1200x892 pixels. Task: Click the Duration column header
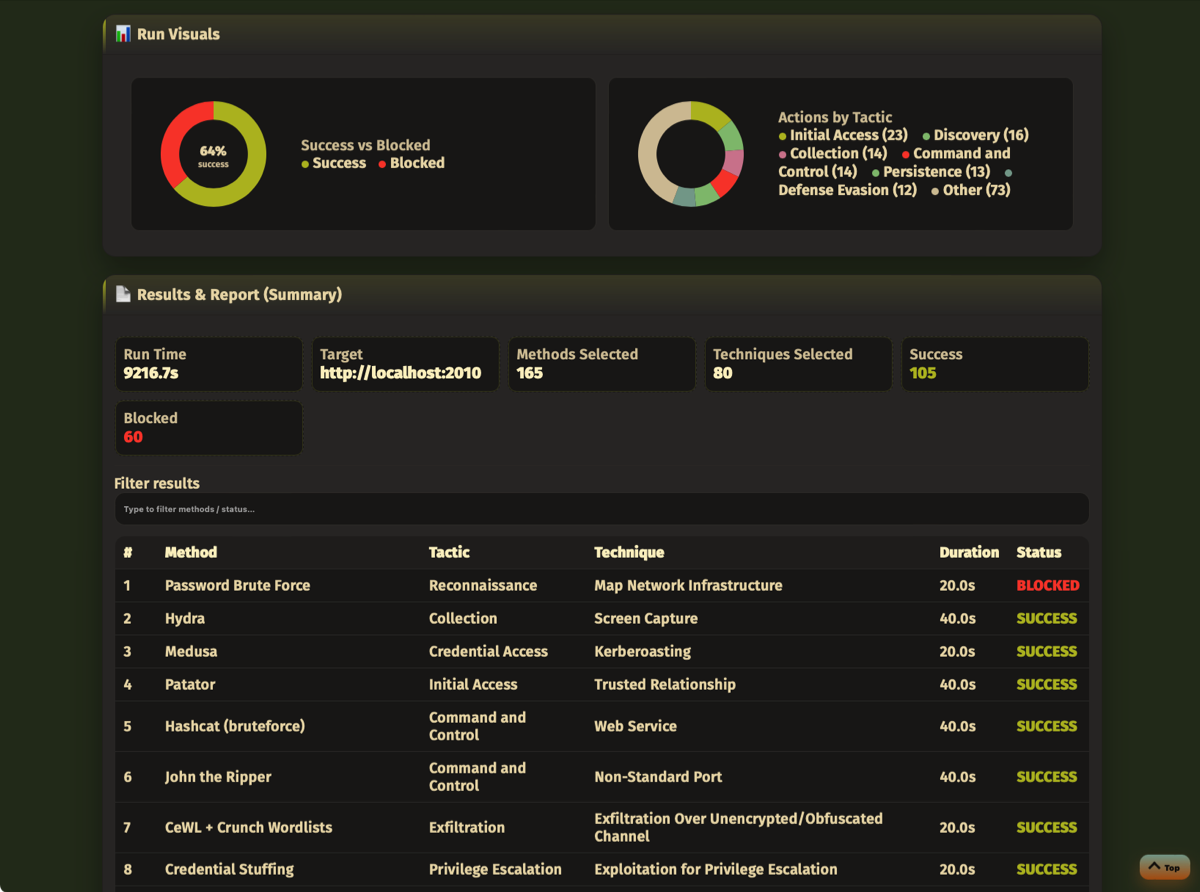[968, 552]
